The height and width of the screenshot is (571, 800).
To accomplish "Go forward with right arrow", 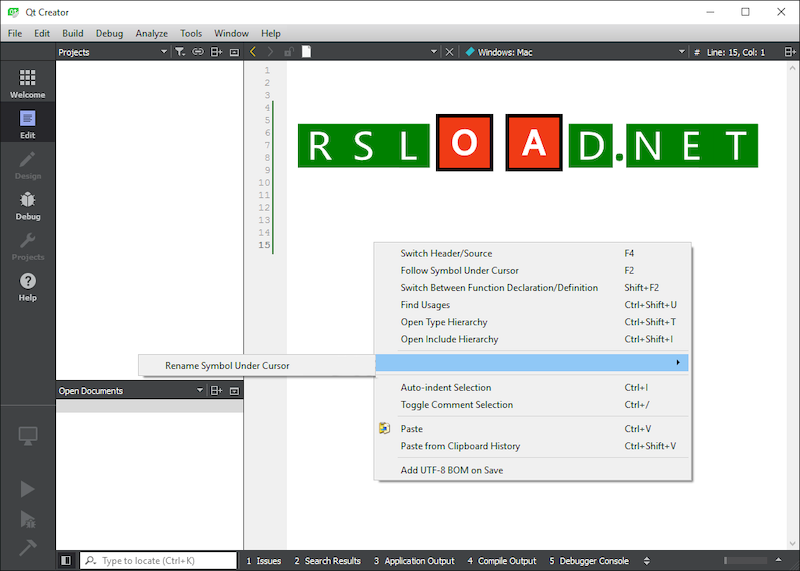I will point(270,52).
